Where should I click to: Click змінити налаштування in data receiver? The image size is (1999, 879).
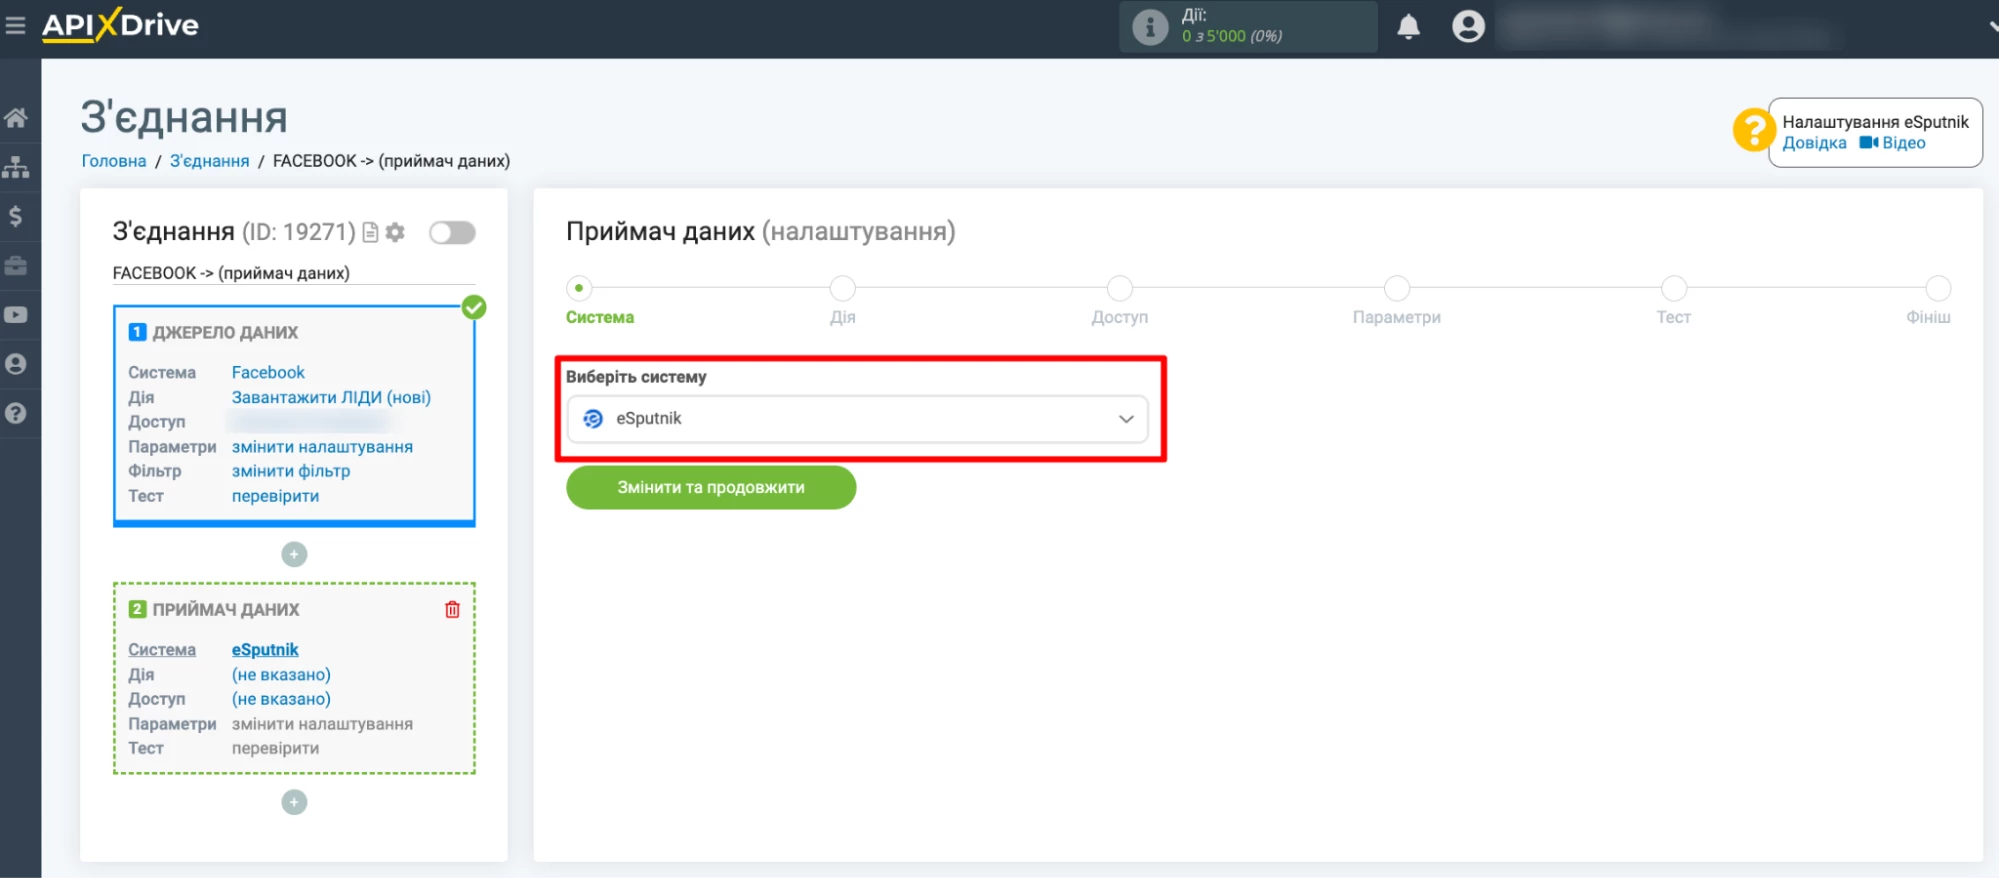(x=322, y=724)
